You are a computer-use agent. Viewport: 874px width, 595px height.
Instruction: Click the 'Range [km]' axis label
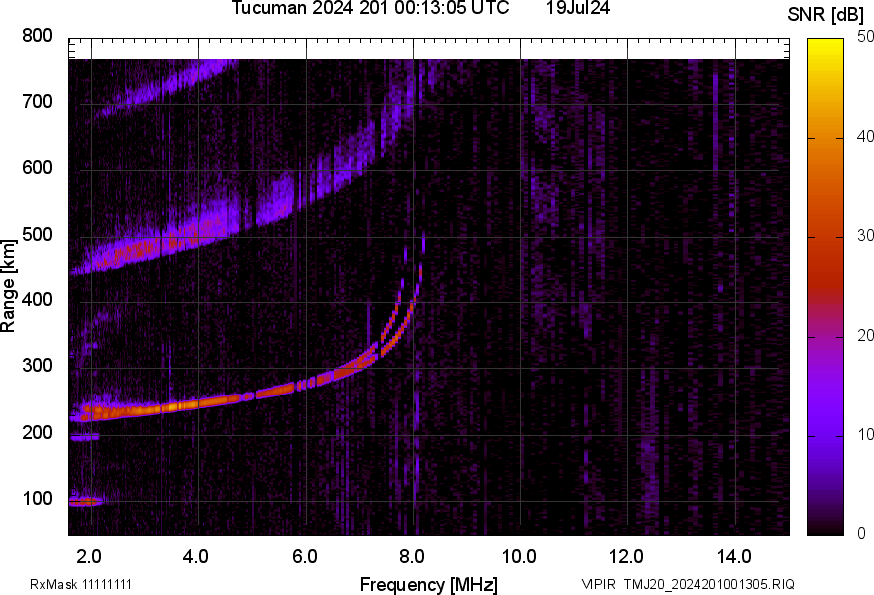8,287
